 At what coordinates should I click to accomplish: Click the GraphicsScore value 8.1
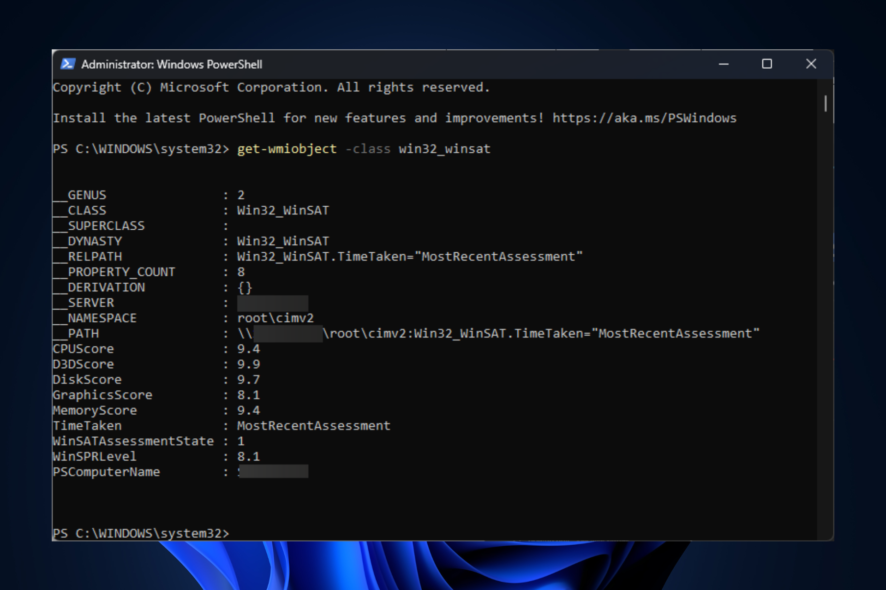pos(248,395)
